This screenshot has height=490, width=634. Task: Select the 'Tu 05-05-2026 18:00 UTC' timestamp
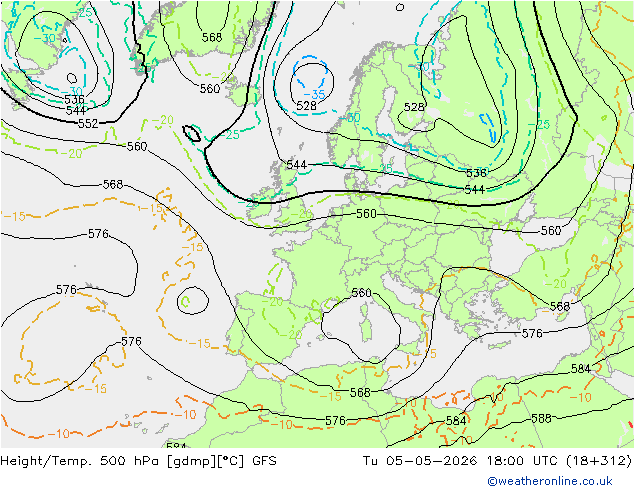pos(462,460)
